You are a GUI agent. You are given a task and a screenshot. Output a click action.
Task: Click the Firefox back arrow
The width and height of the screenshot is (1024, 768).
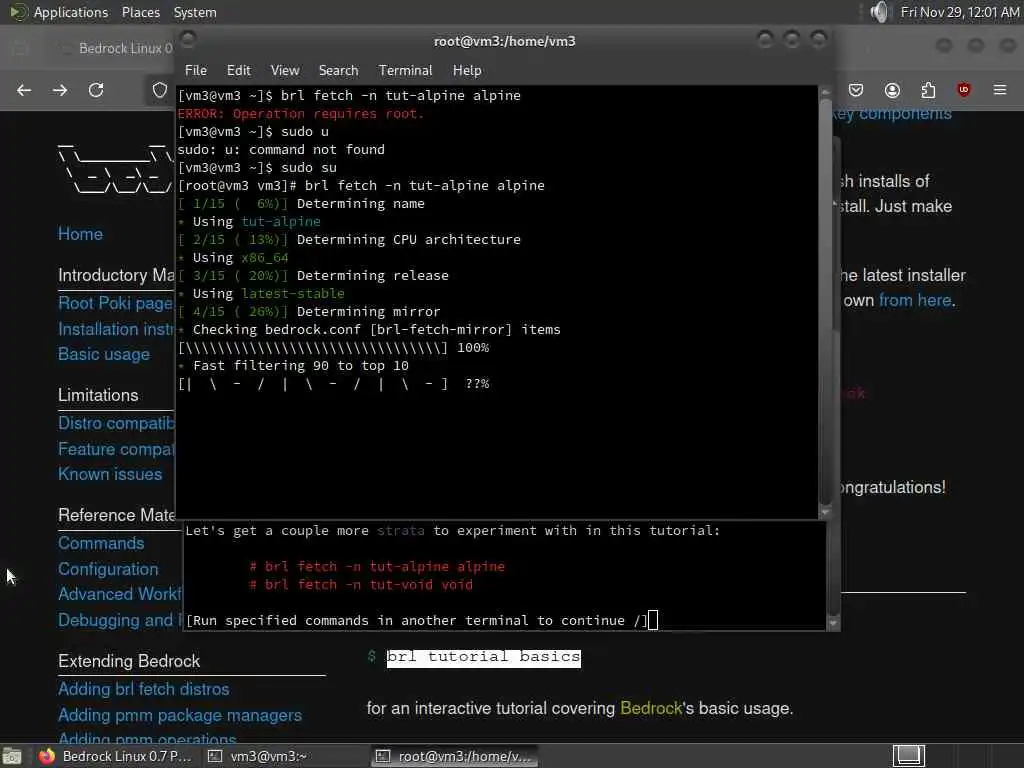pos(24,90)
